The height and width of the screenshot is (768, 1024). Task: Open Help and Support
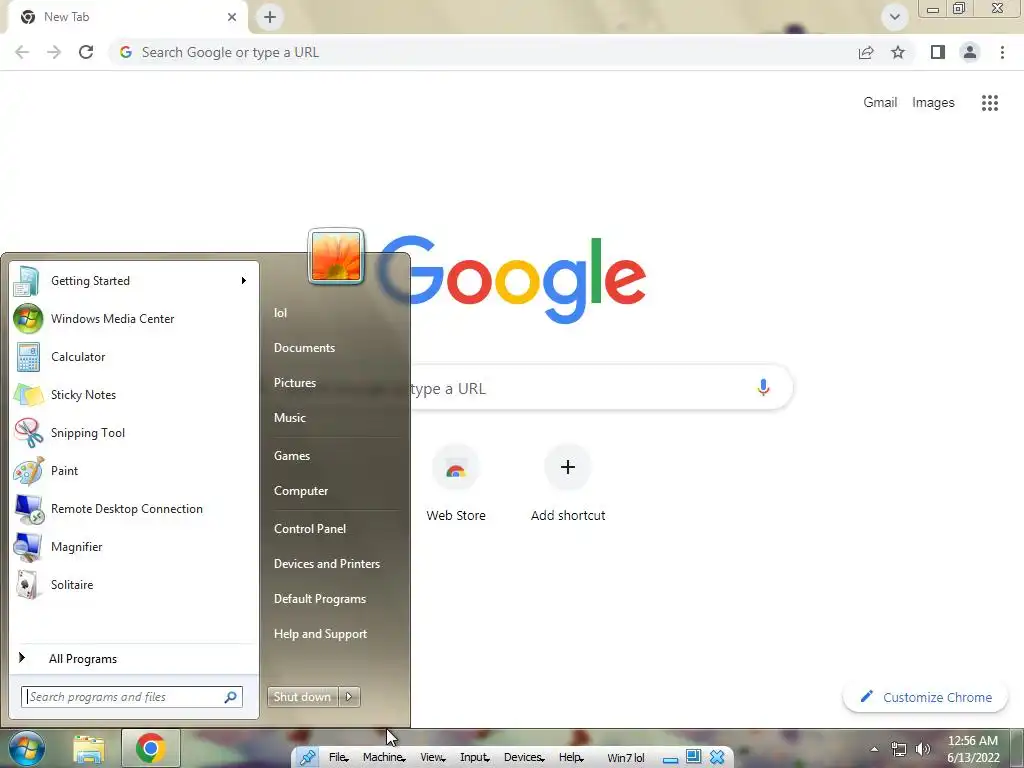(320, 634)
